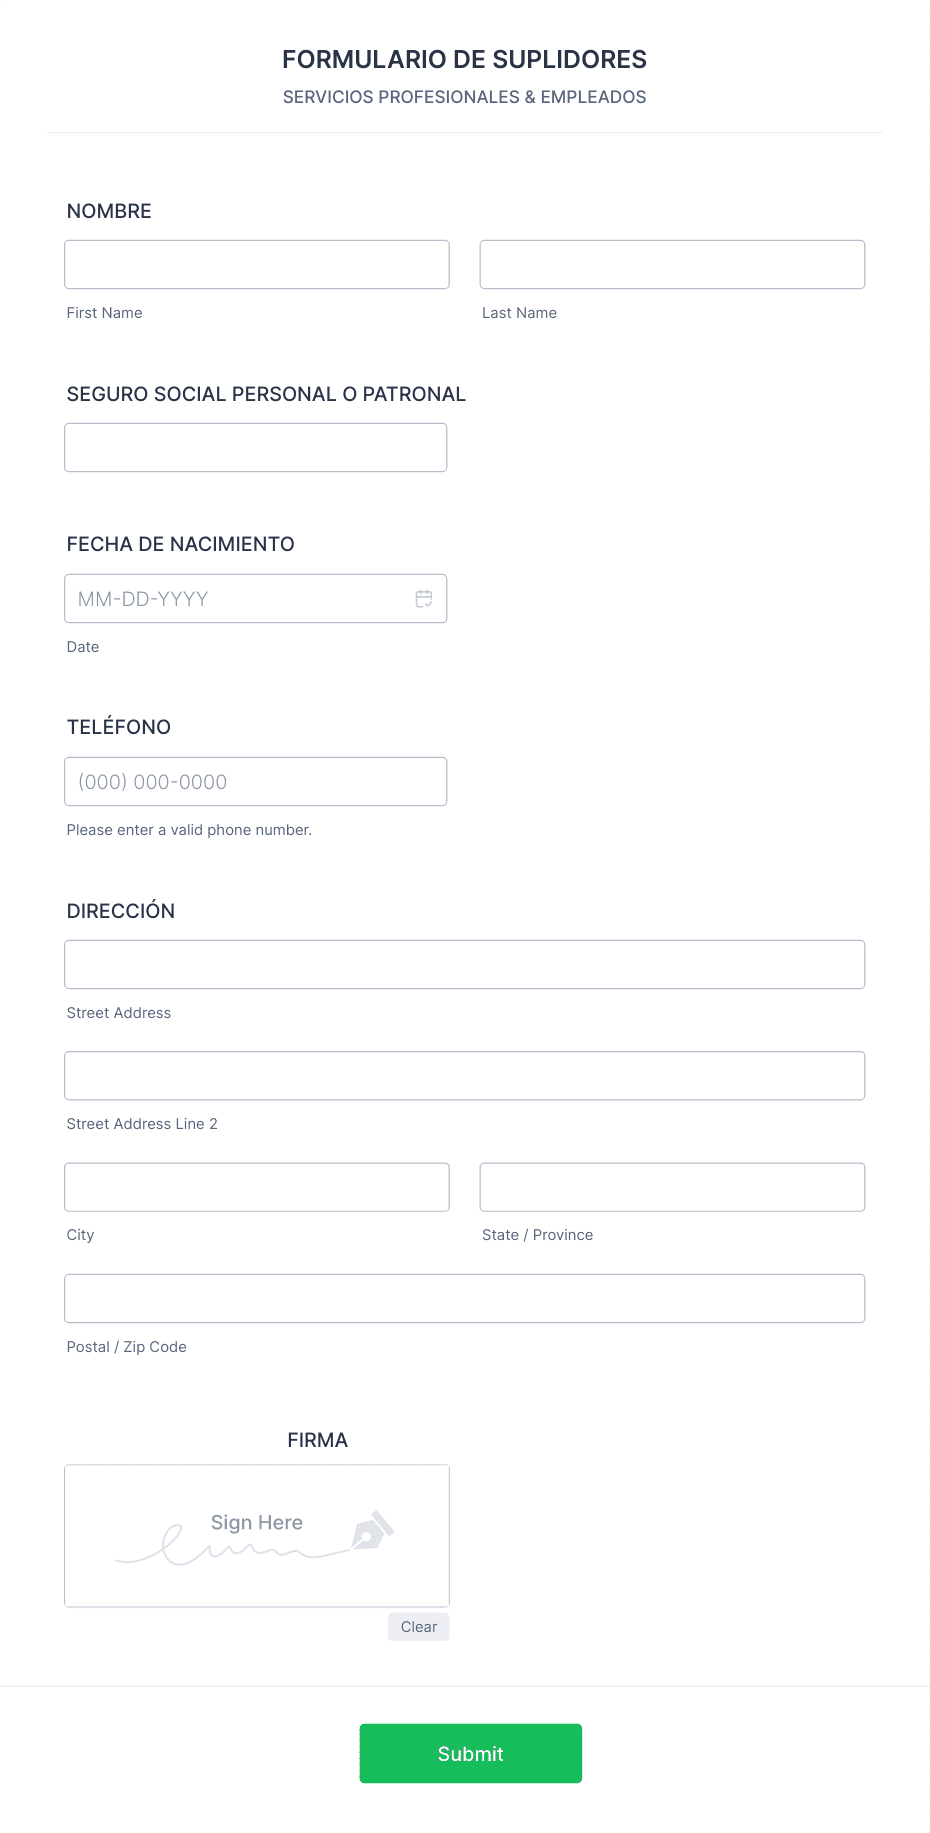Submit the supplier form

pyautogui.click(x=471, y=1753)
